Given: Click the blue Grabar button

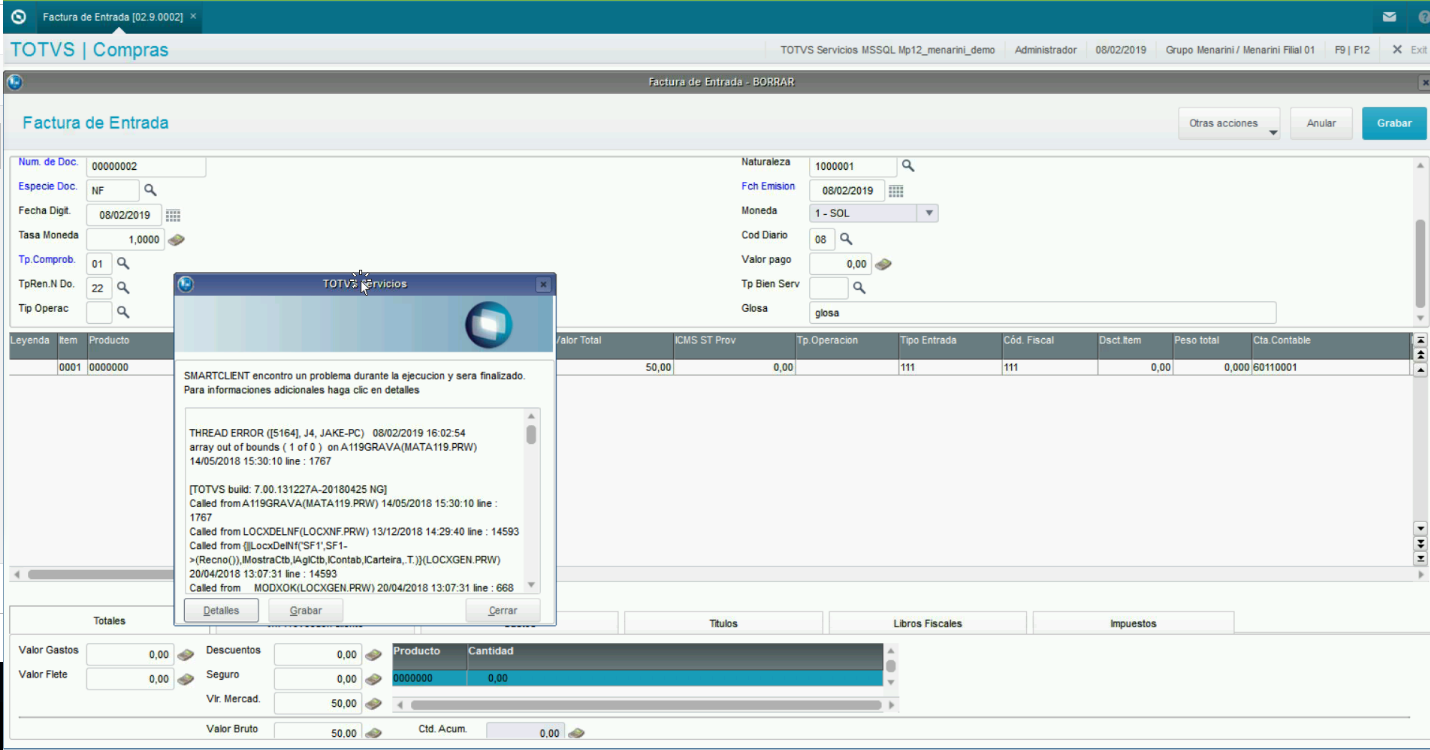Looking at the screenshot, I should pos(1394,123).
